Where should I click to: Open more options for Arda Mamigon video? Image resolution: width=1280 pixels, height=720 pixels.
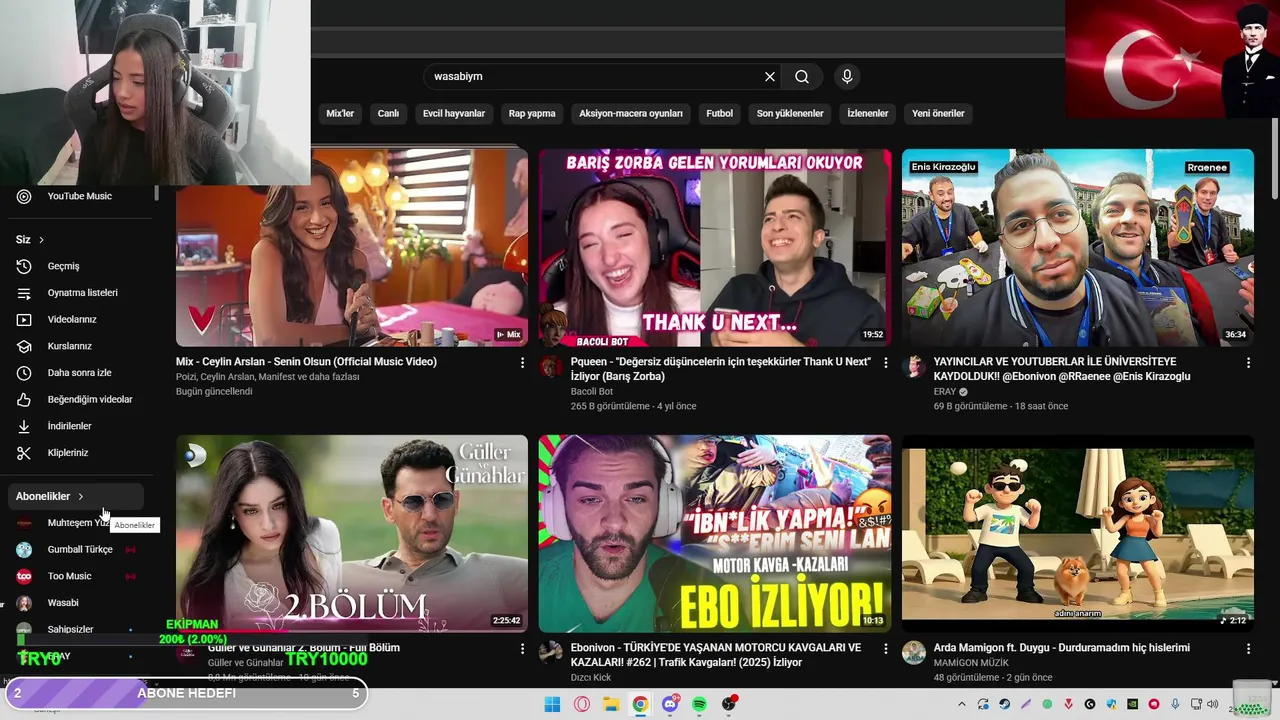(x=1248, y=649)
